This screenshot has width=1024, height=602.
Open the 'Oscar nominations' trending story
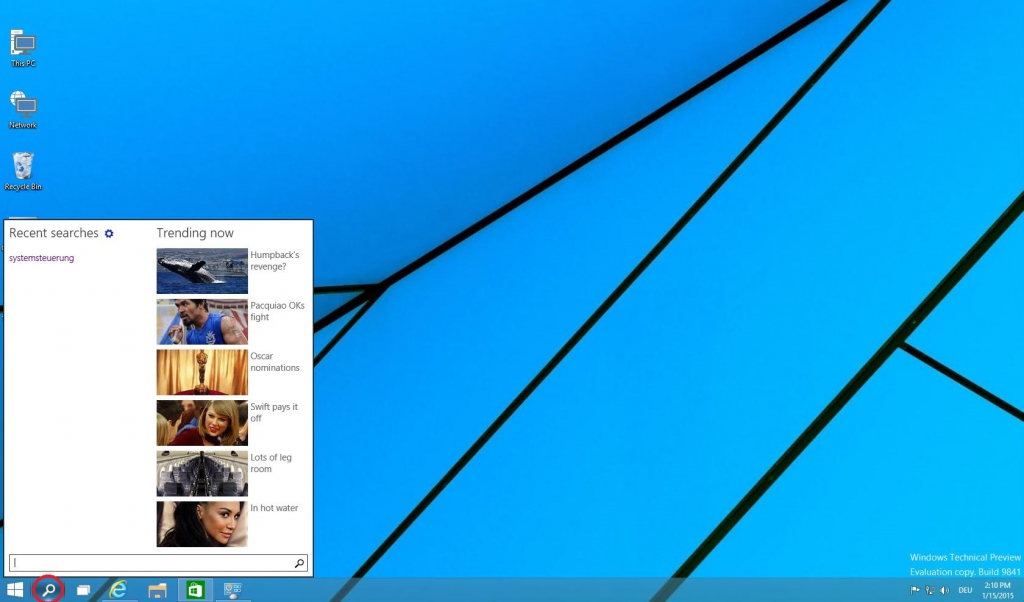(274, 362)
